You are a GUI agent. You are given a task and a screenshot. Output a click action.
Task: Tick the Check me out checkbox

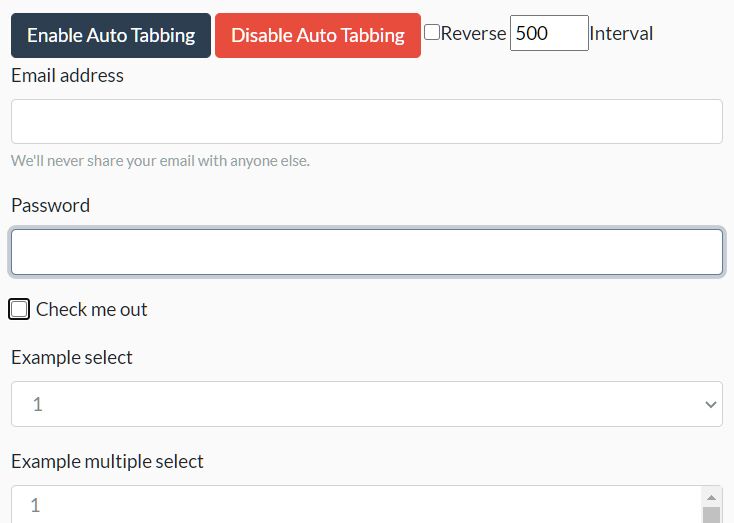19,309
